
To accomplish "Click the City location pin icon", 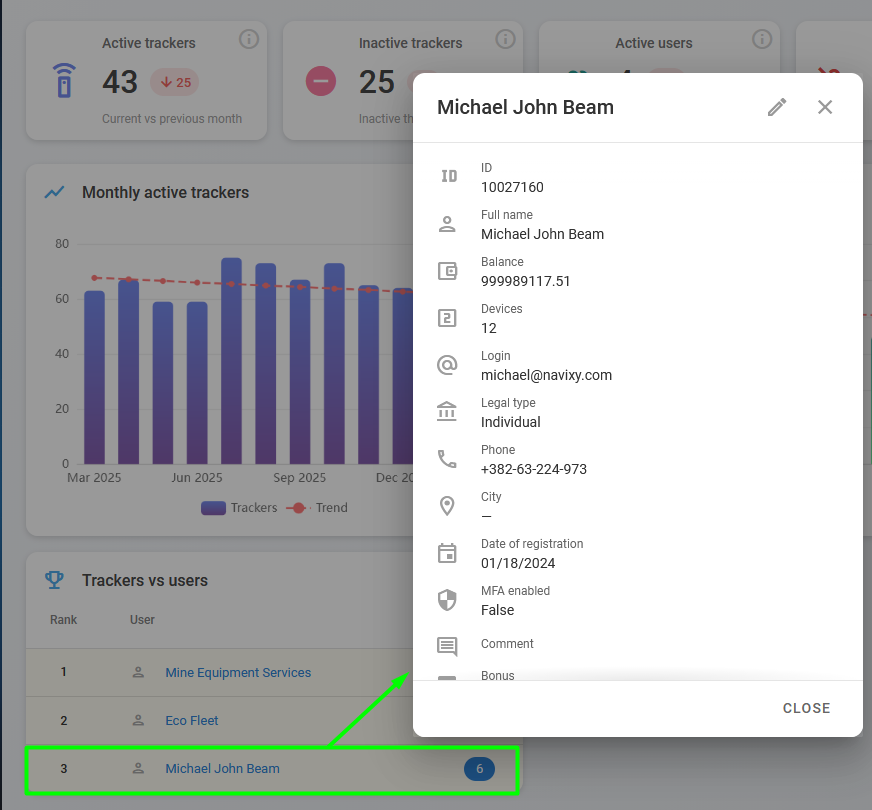I will [447, 506].
